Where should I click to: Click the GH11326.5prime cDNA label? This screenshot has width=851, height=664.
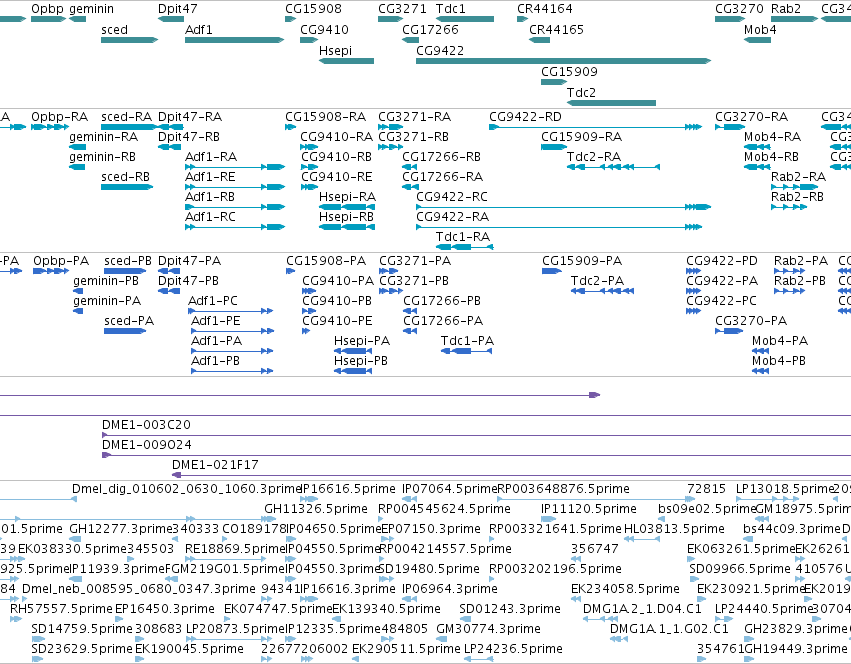[x=316, y=509]
